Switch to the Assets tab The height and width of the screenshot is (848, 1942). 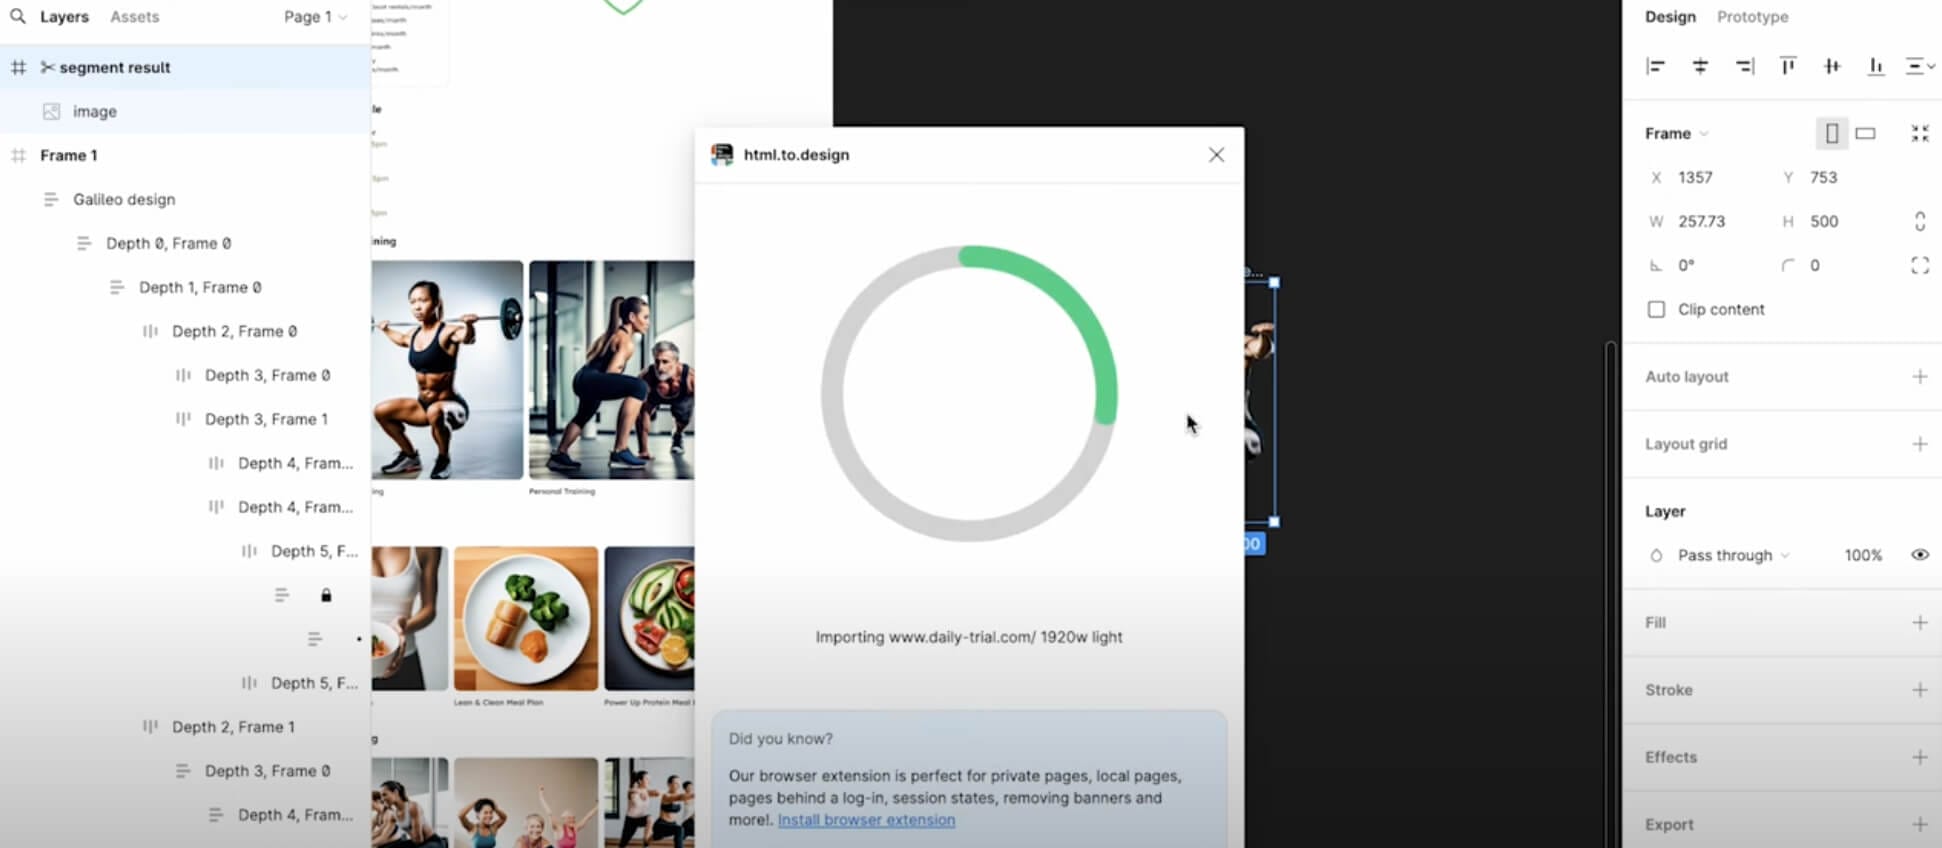pyautogui.click(x=134, y=17)
